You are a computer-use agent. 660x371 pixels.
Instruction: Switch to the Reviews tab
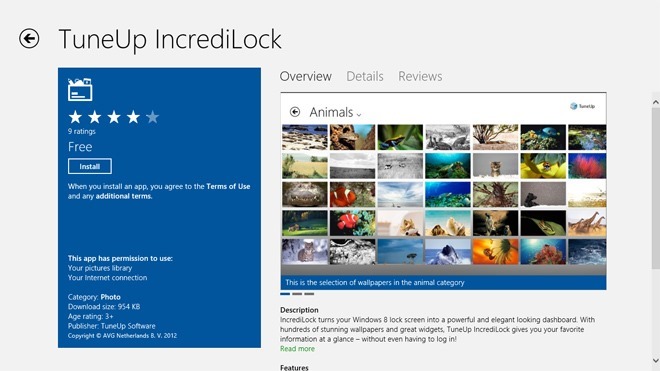(420, 76)
